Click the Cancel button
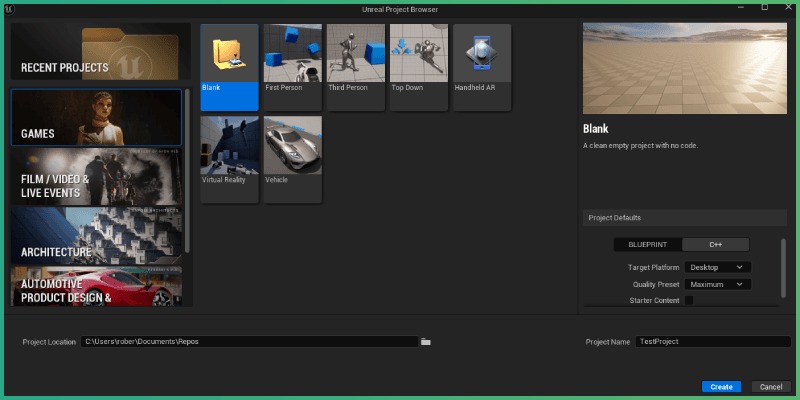800x400 pixels. (x=771, y=387)
